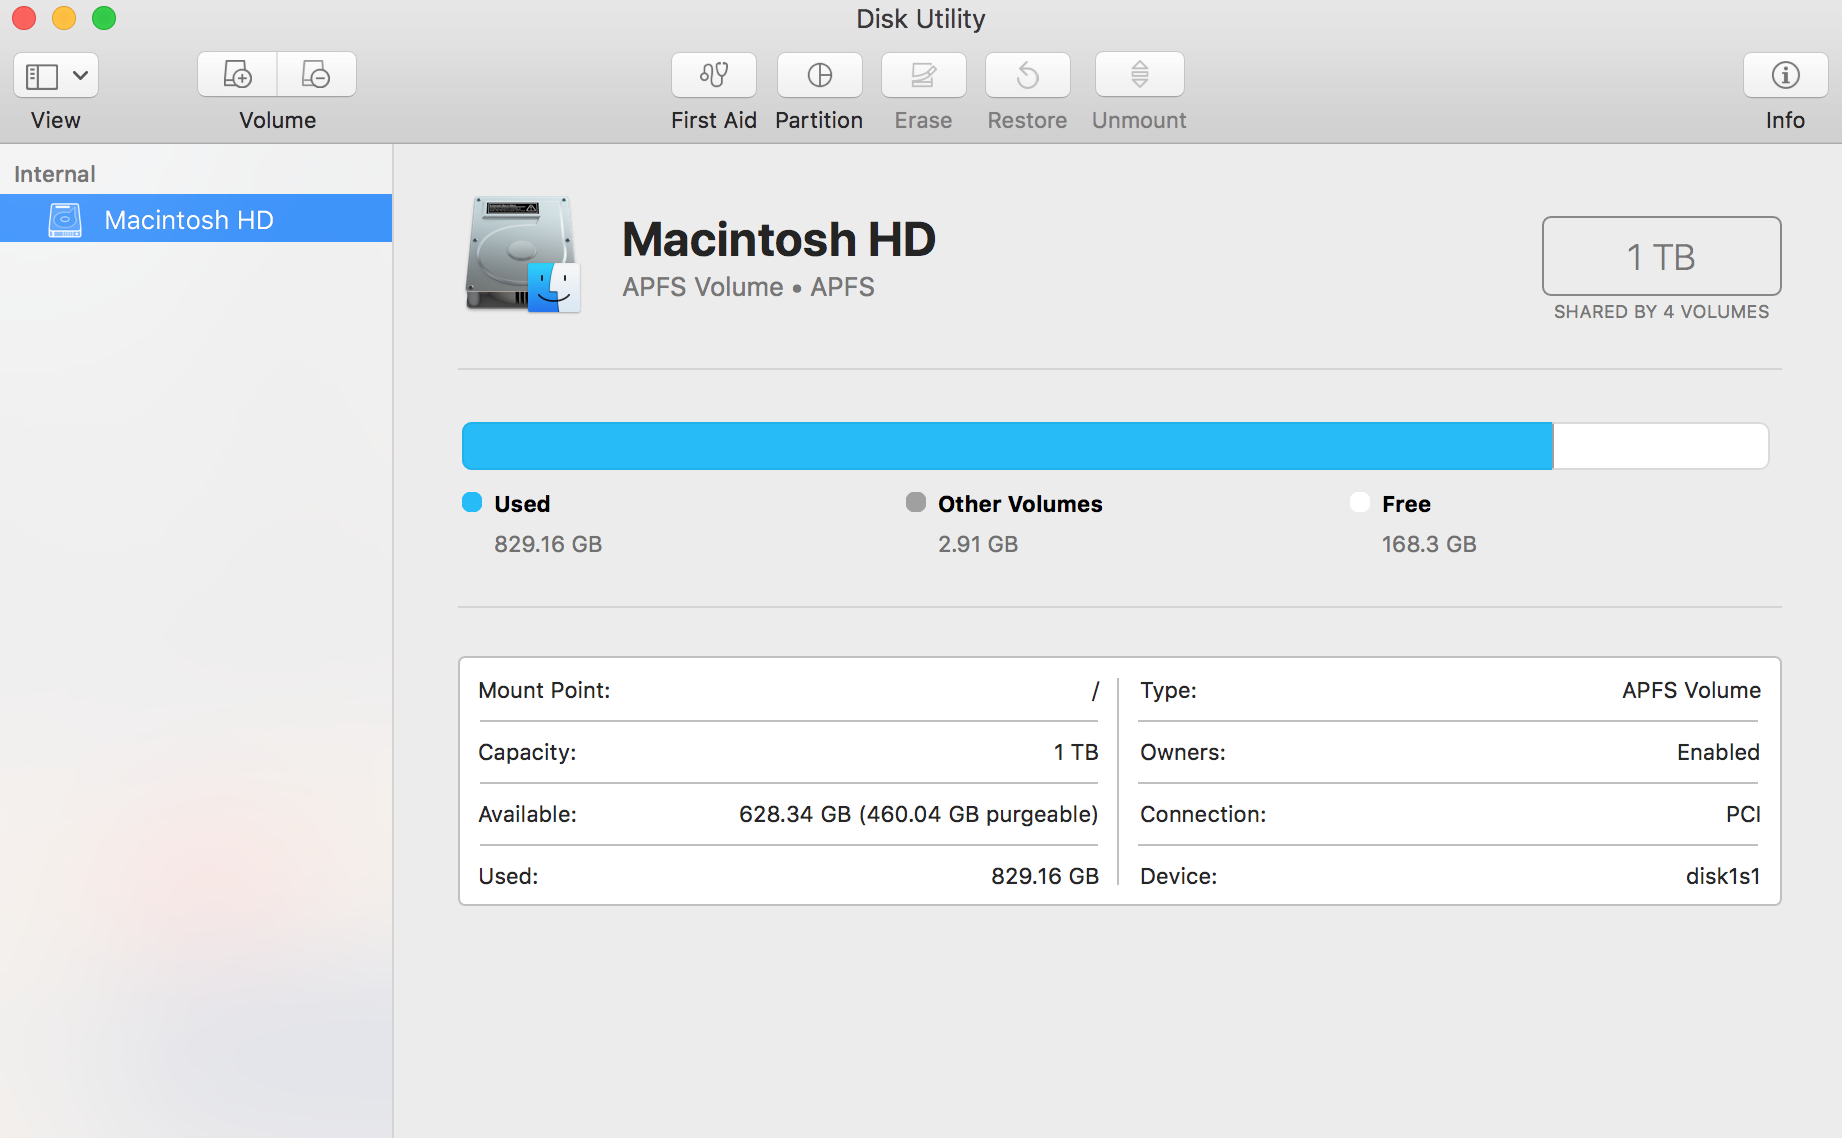Select Macintosh HD in the sidebar
This screenshot has height=1138, width=1842.
tap(196, 219)
